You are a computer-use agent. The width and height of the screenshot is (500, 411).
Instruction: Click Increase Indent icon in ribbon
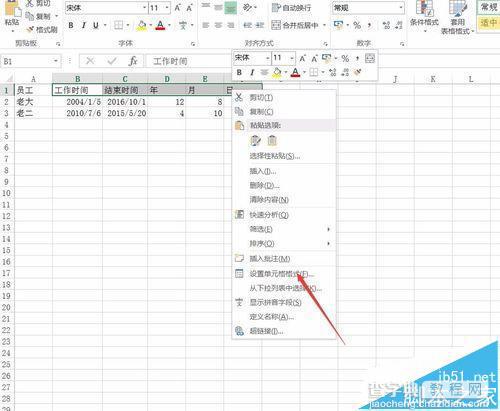[260, 25]
